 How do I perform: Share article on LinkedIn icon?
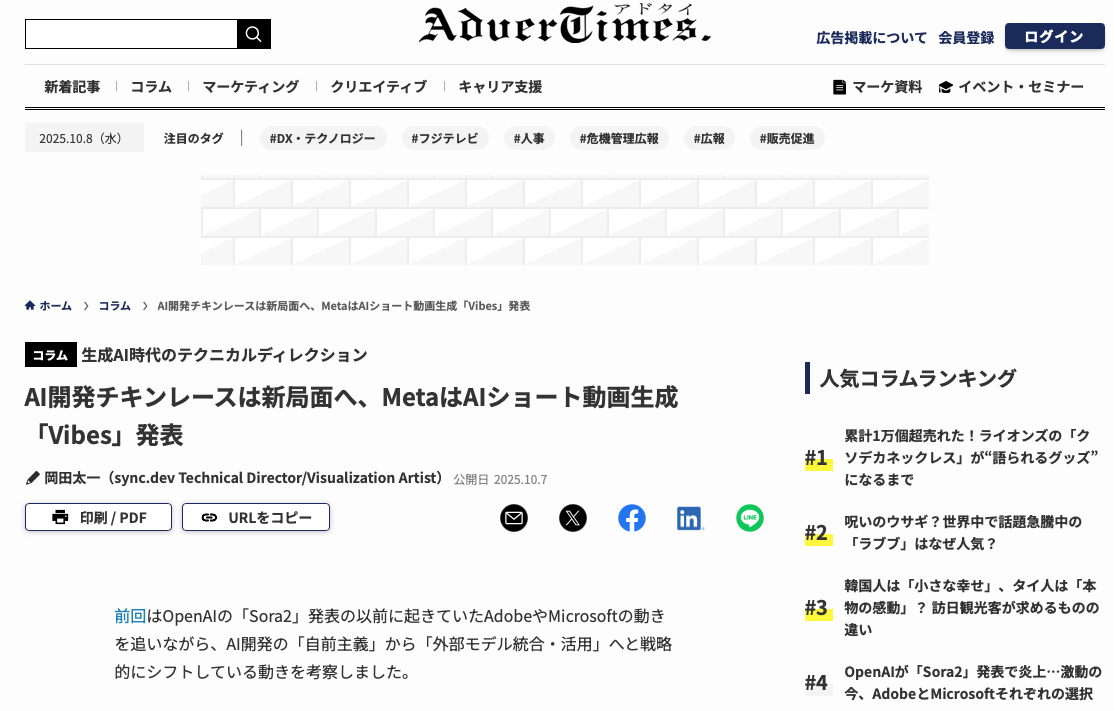690,518
